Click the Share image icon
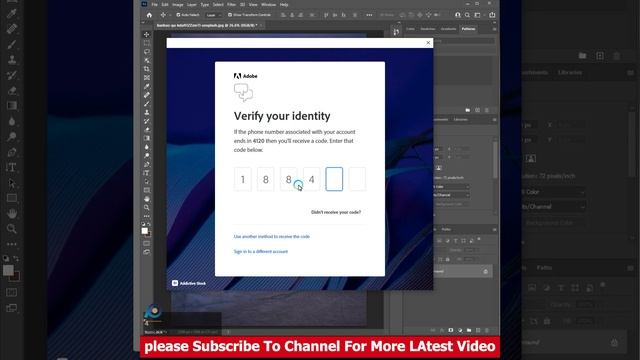 tap(492, 15)
